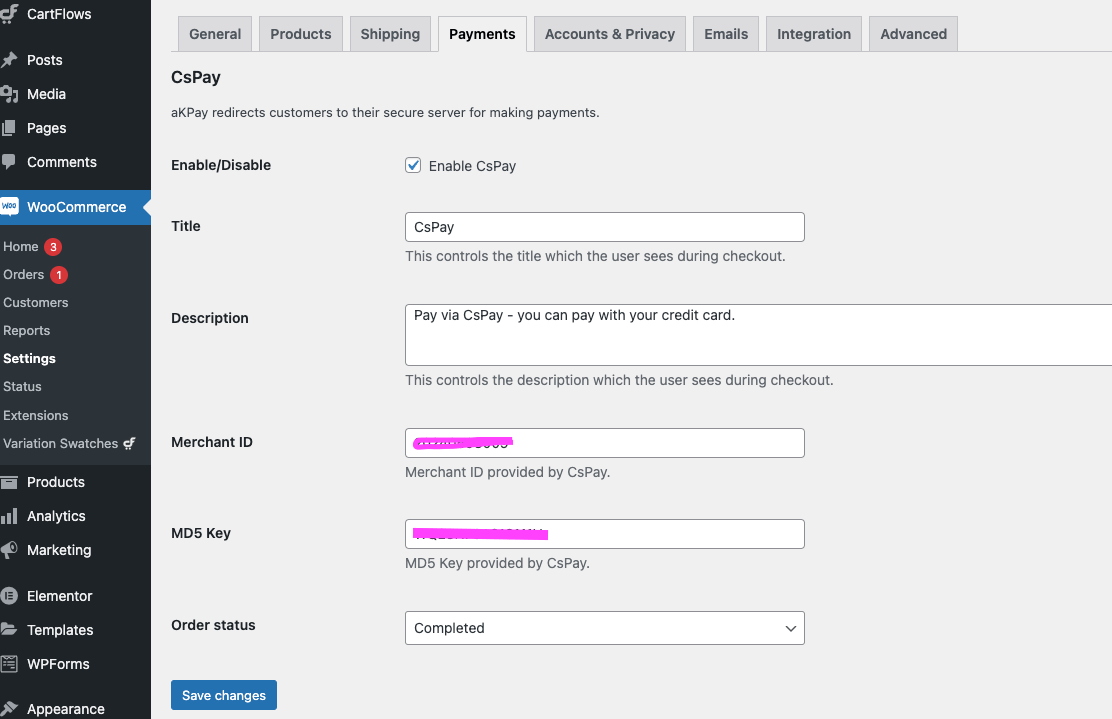Click the Posts pushpin icon
This screenshot has width=1112, height=719.
[9, 60]
